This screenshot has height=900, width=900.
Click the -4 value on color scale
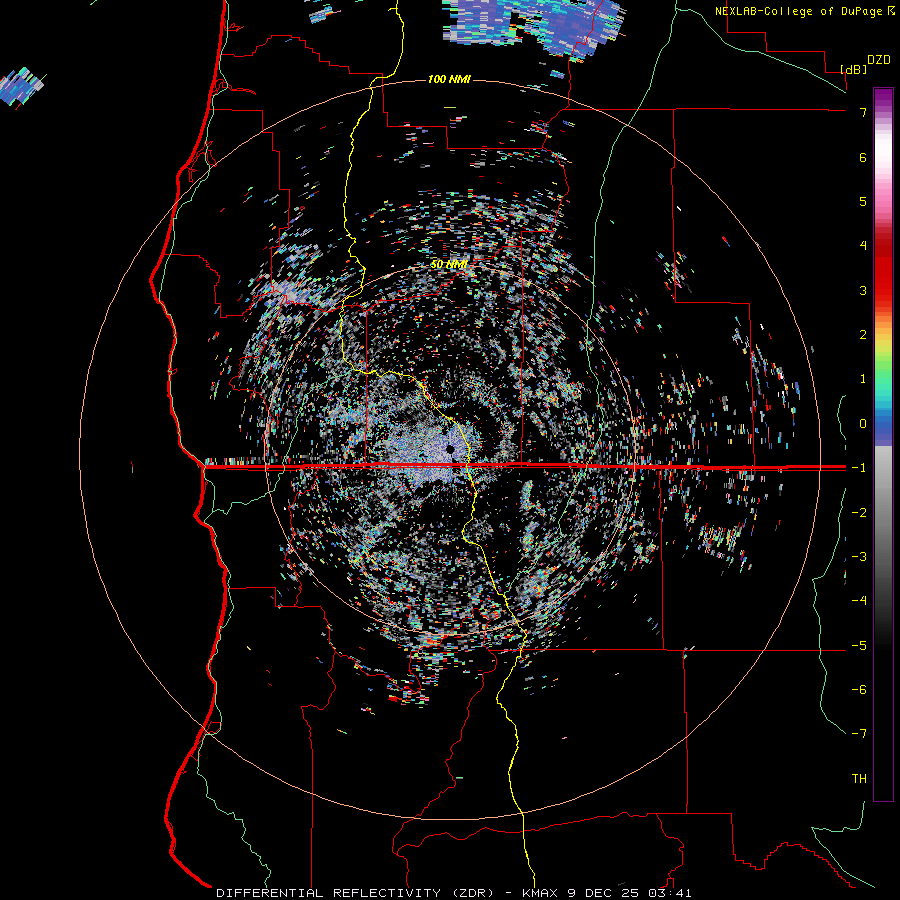[859, 601]
